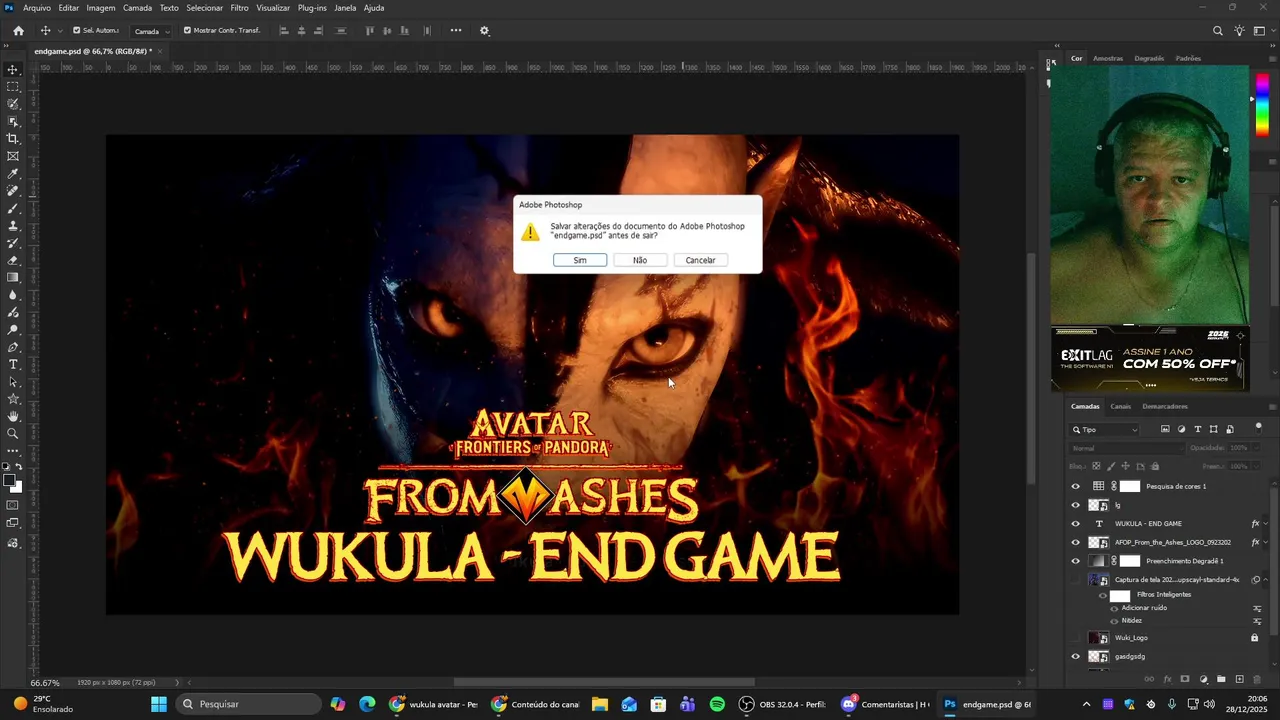Select the Pen tool

[x=13, y=347]
